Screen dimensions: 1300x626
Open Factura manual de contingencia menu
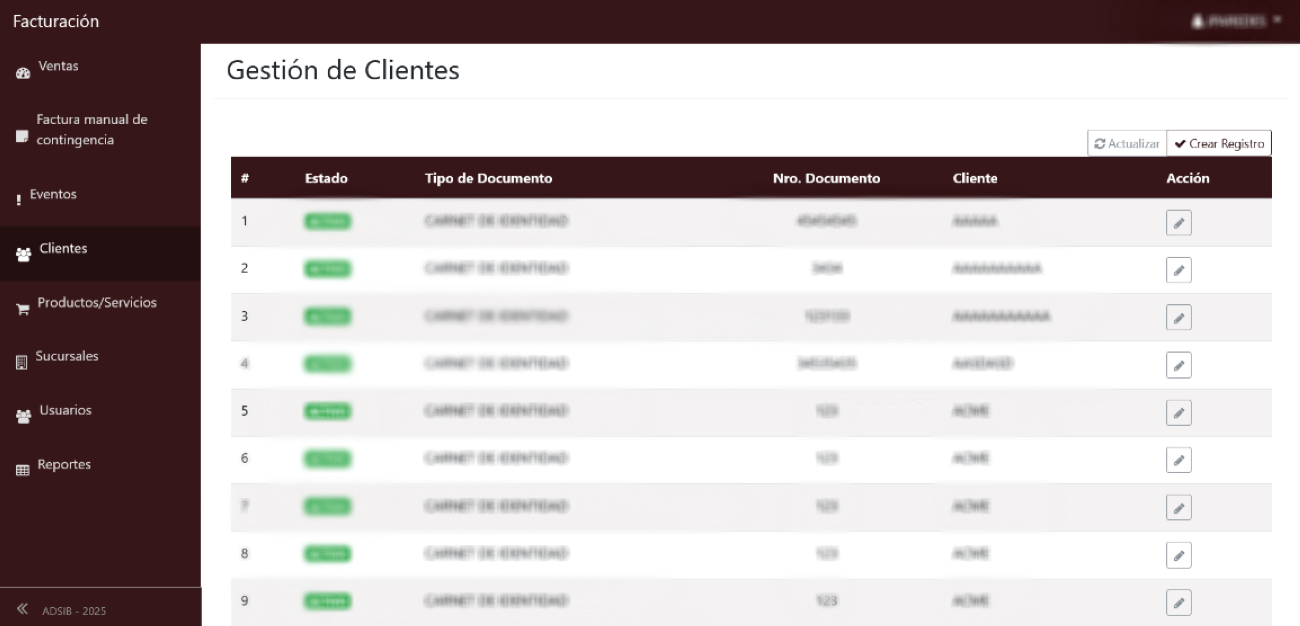[91, 130]
